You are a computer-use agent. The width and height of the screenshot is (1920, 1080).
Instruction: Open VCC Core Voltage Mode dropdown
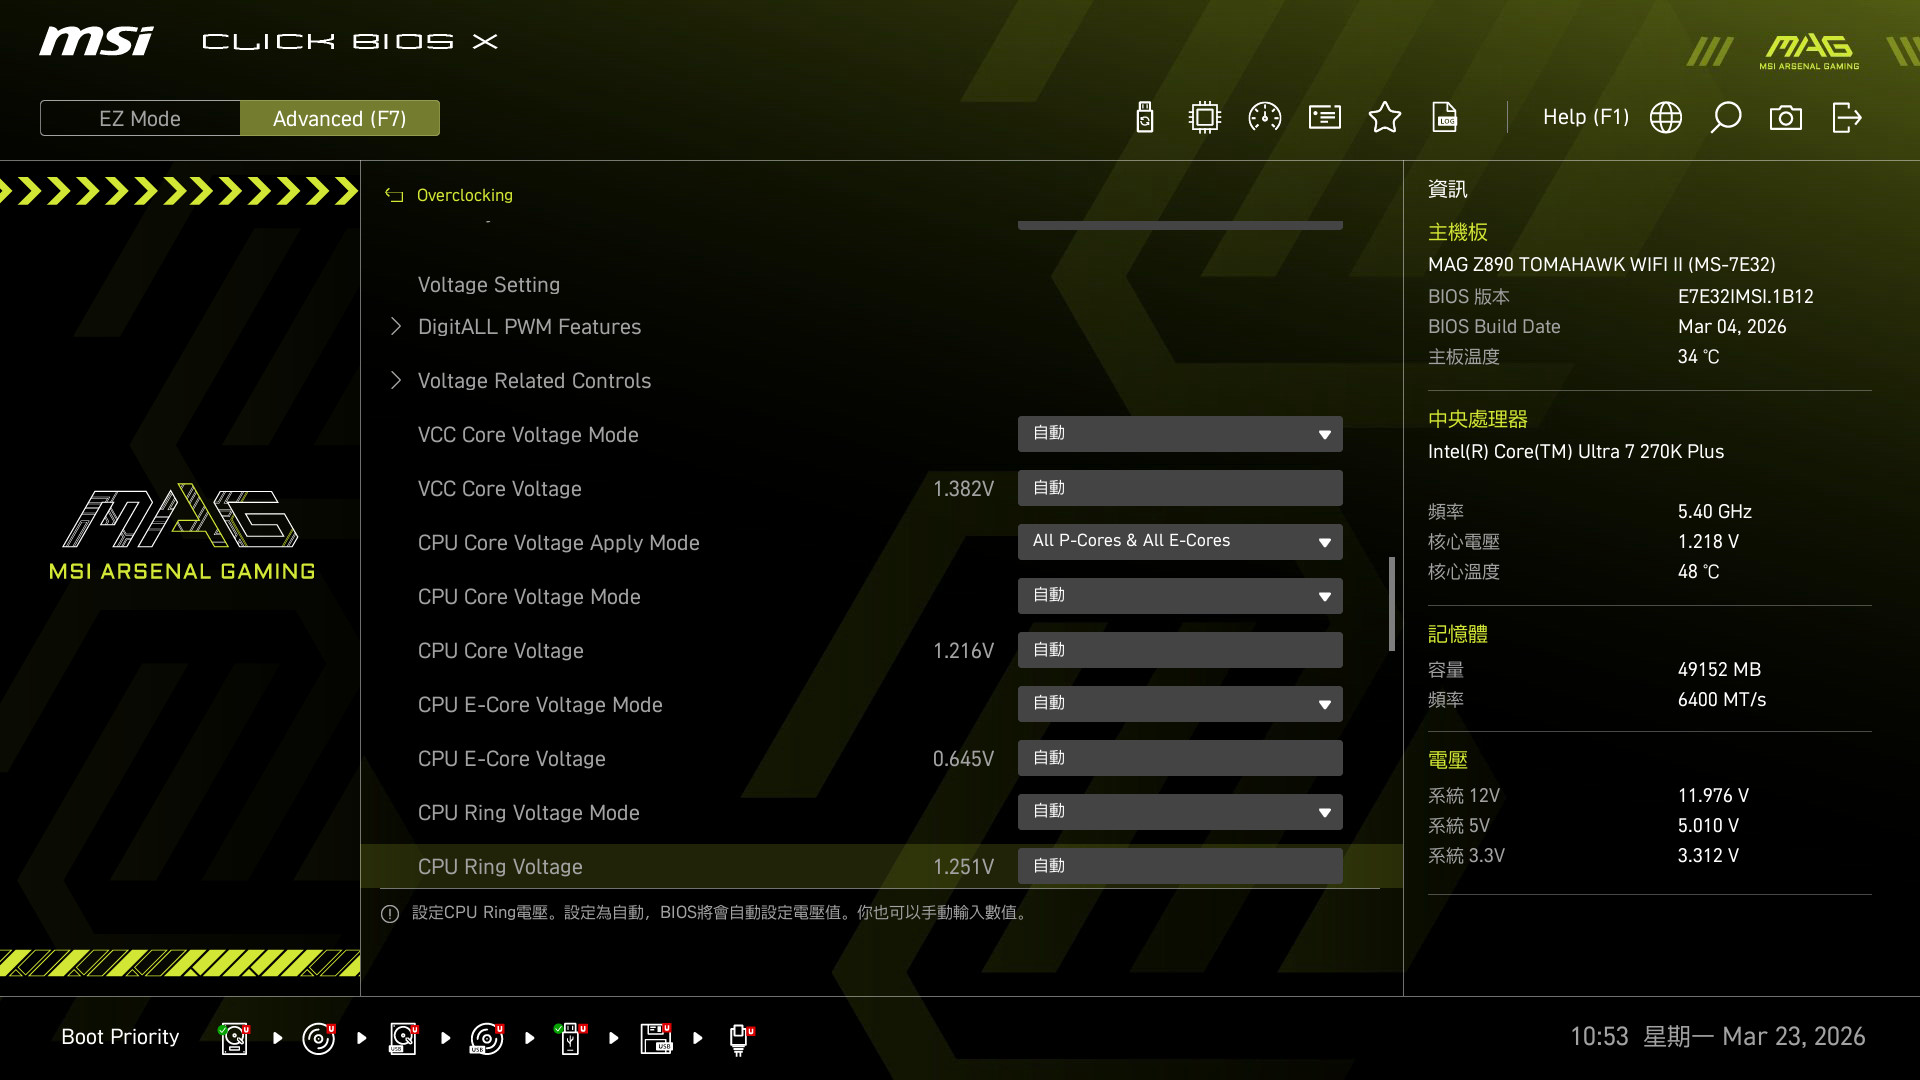(x=1180, y=434)
